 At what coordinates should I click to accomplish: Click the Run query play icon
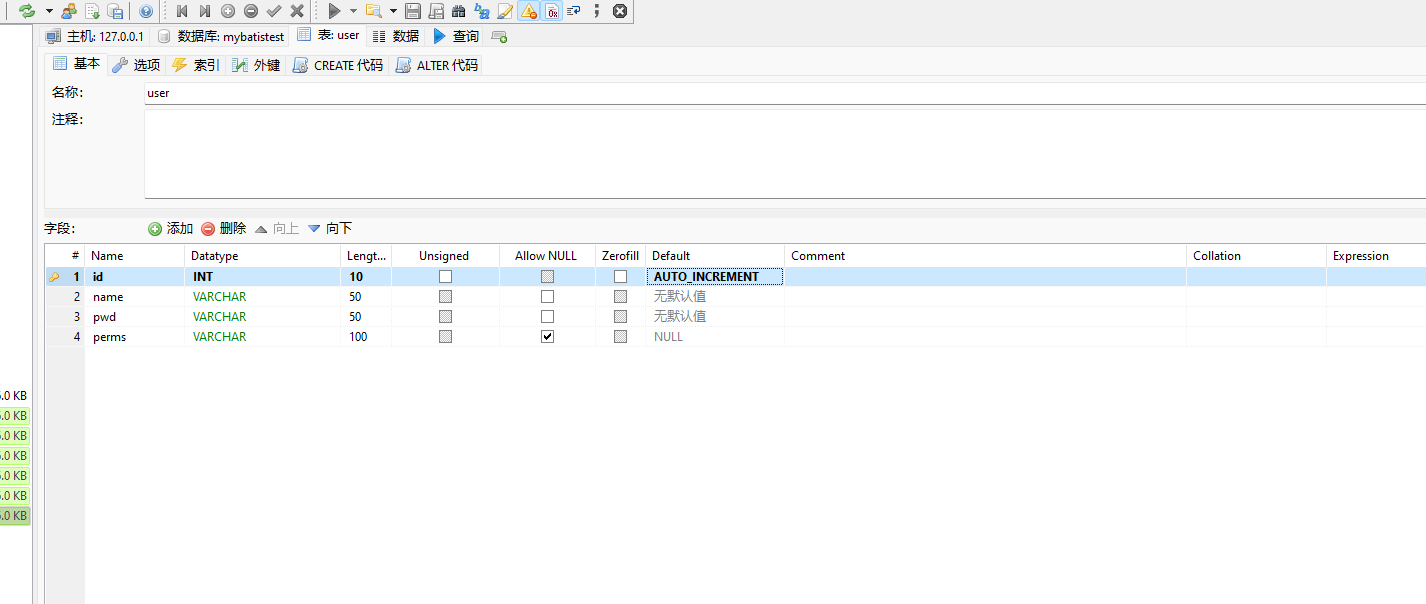tap(335, 11)
